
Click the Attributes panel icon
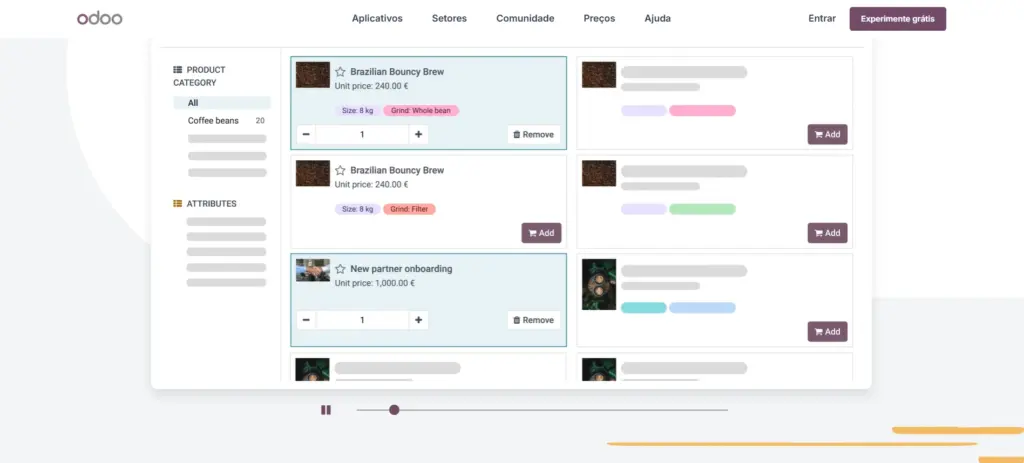[178, 204]
